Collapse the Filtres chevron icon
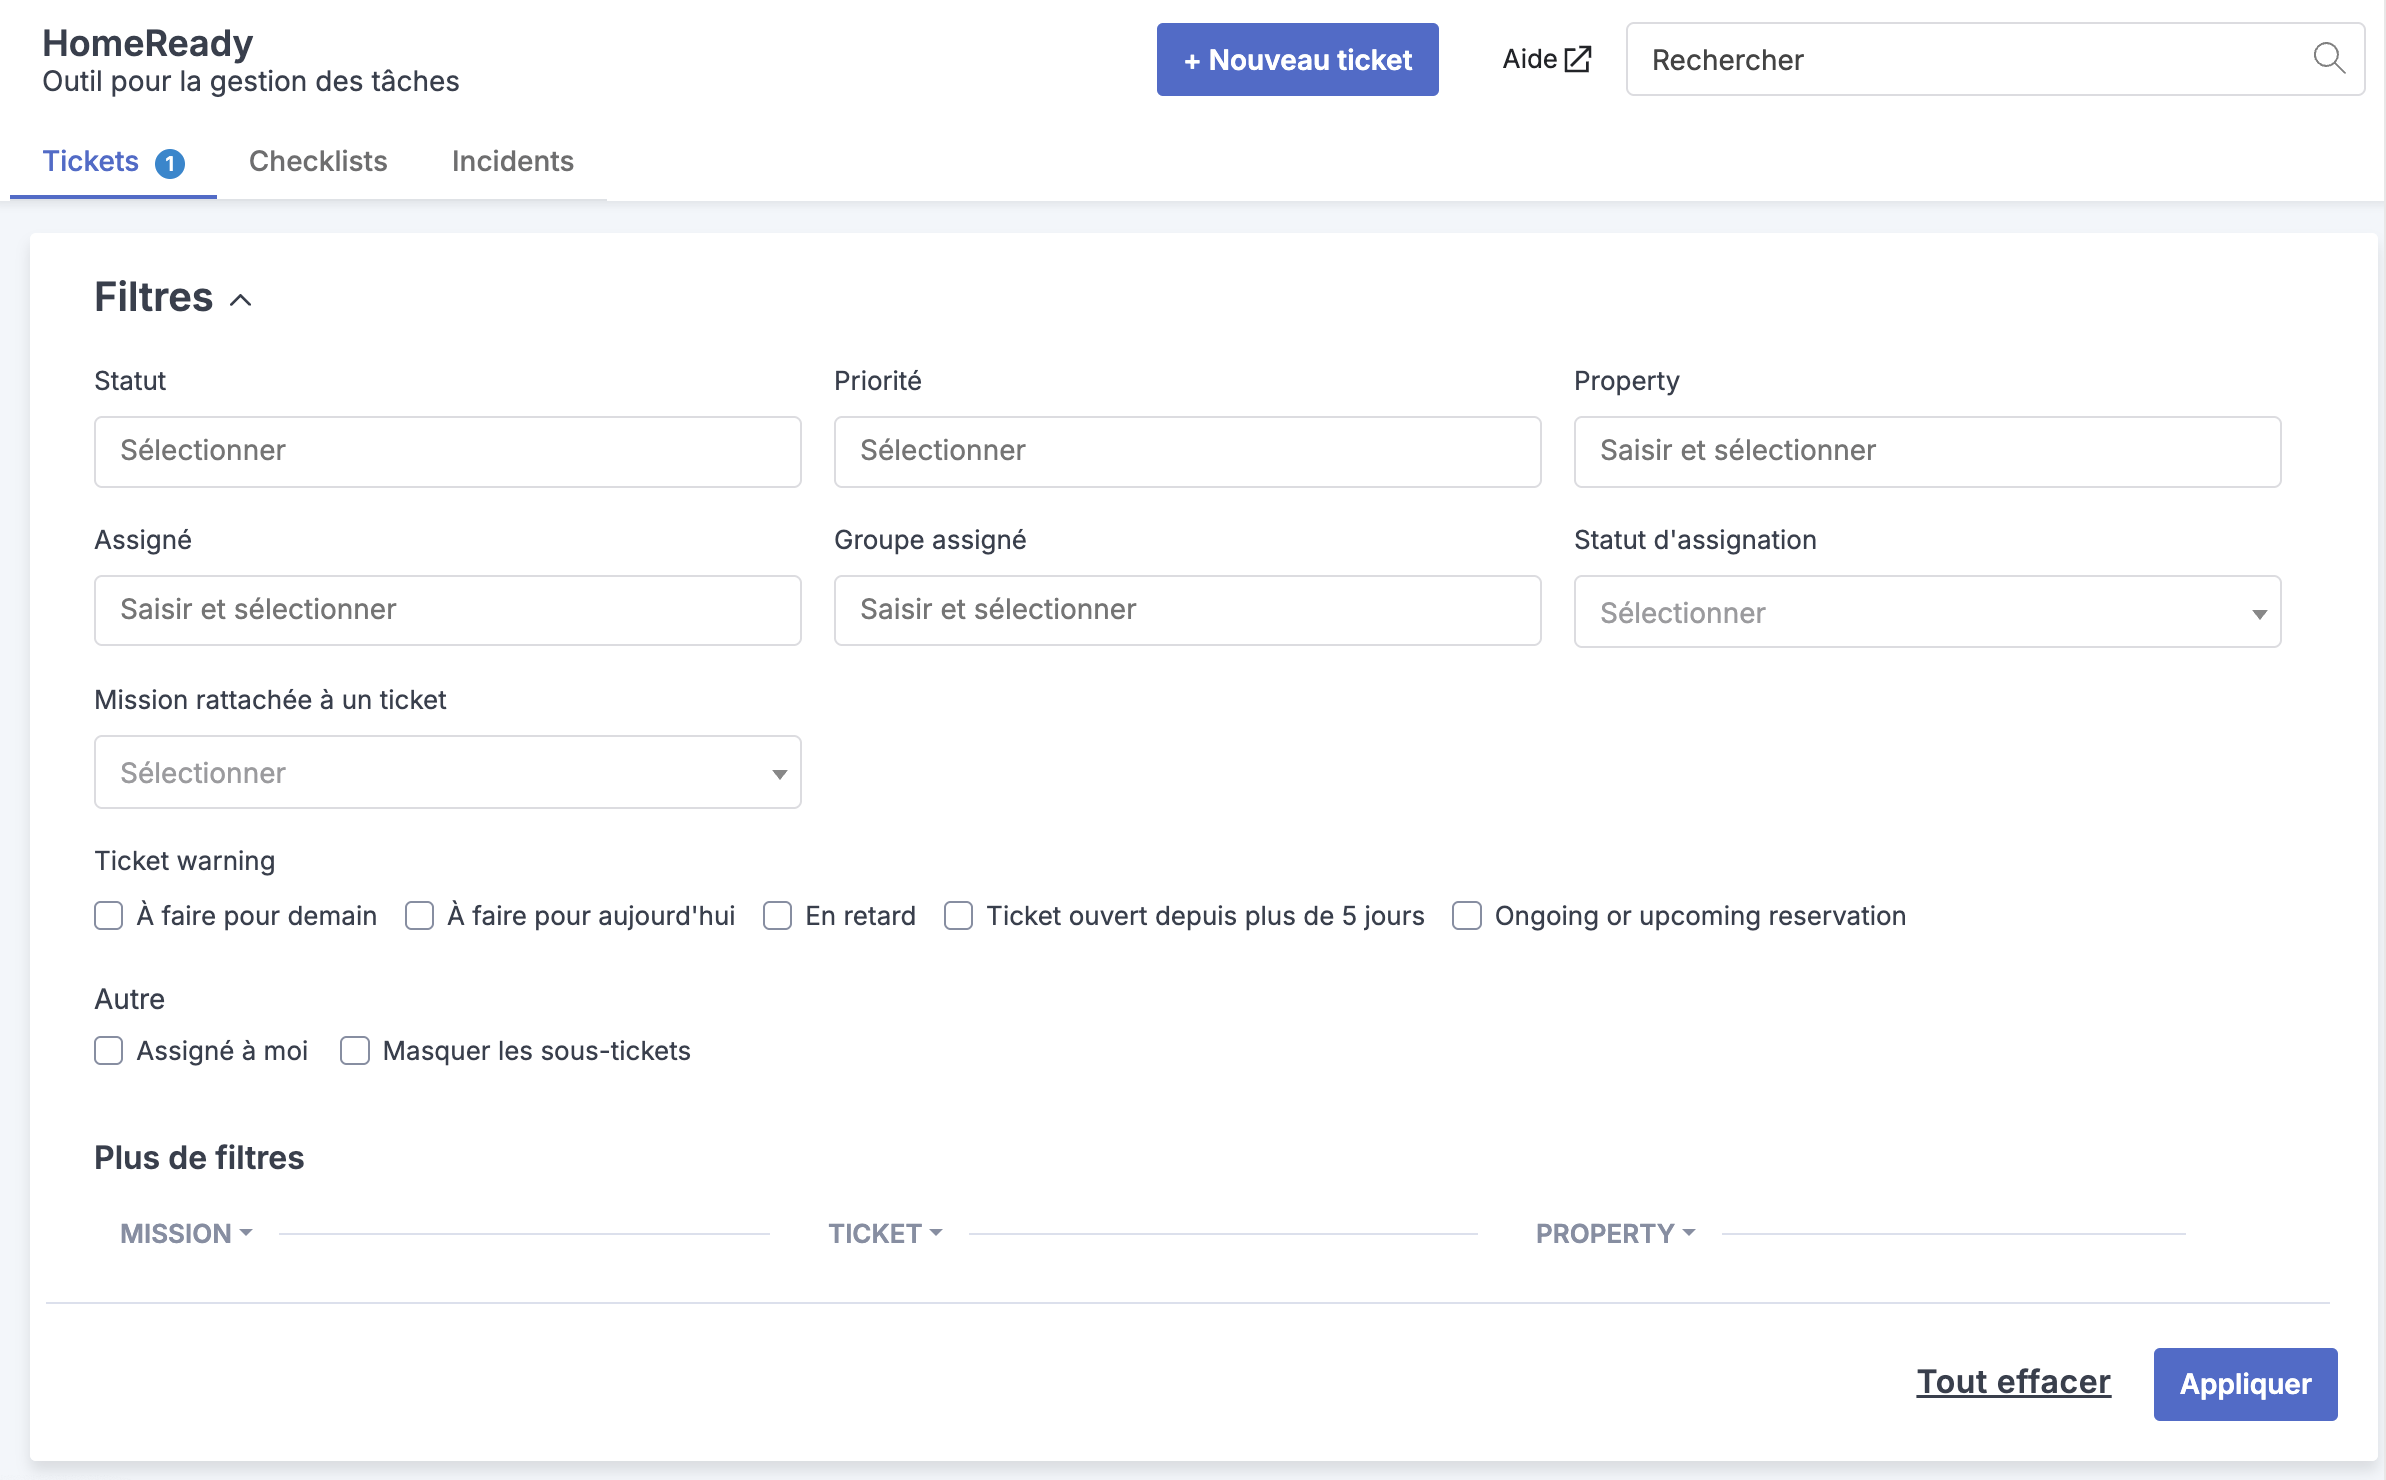2386x1480 pixels. (241, 299)
